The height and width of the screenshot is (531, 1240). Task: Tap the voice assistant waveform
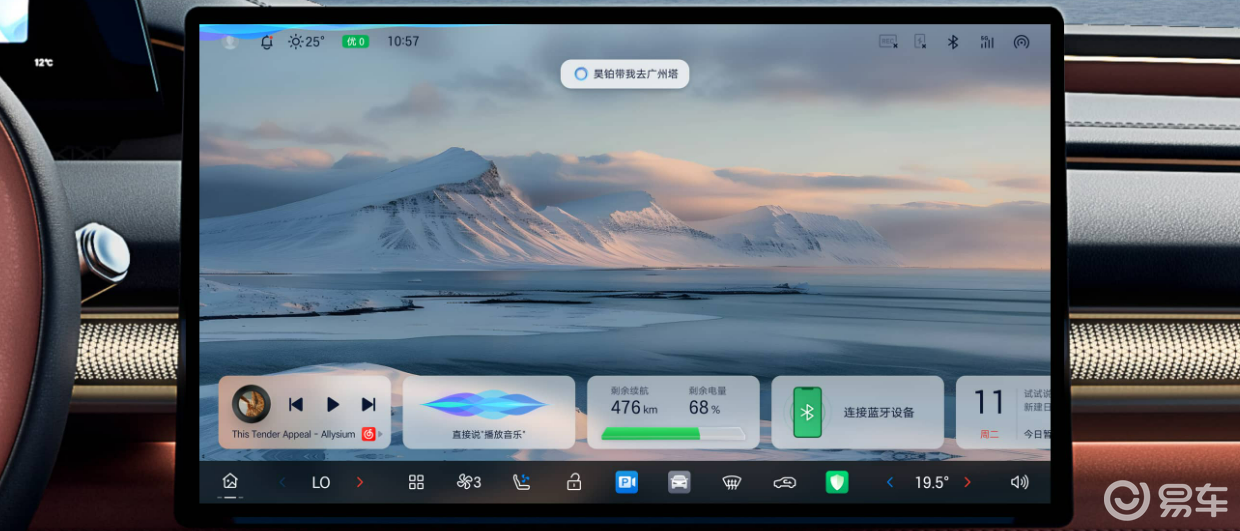(x=485, y=404)
